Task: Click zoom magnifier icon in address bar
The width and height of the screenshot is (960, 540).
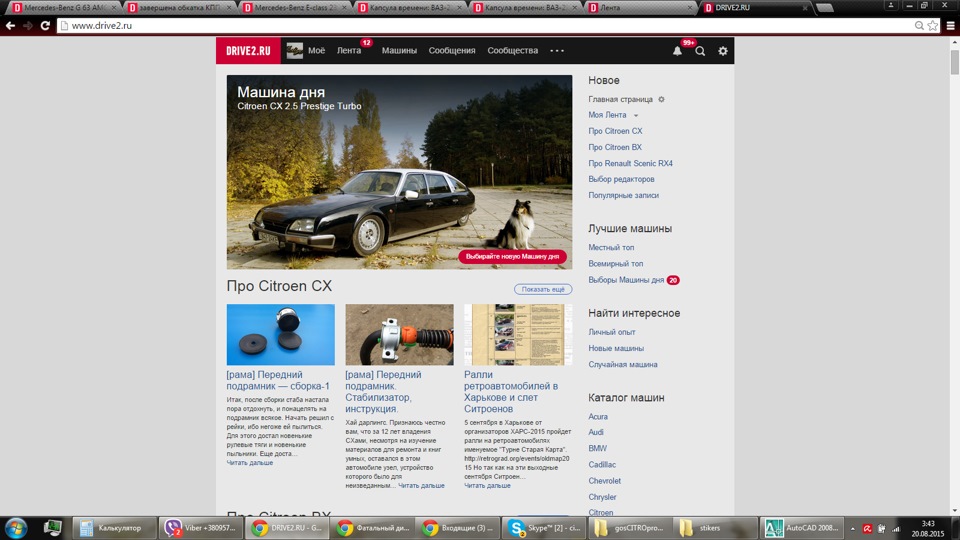Action: [919, 26]
